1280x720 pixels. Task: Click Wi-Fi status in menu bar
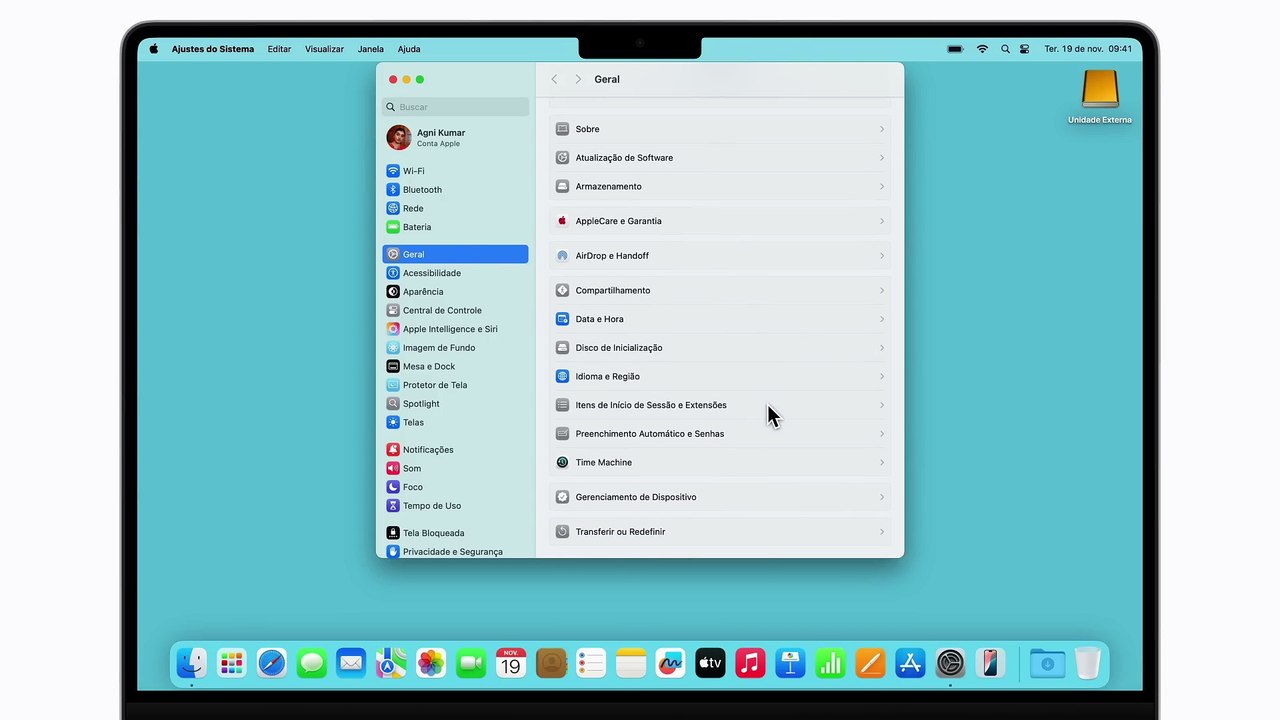point(982,49)
